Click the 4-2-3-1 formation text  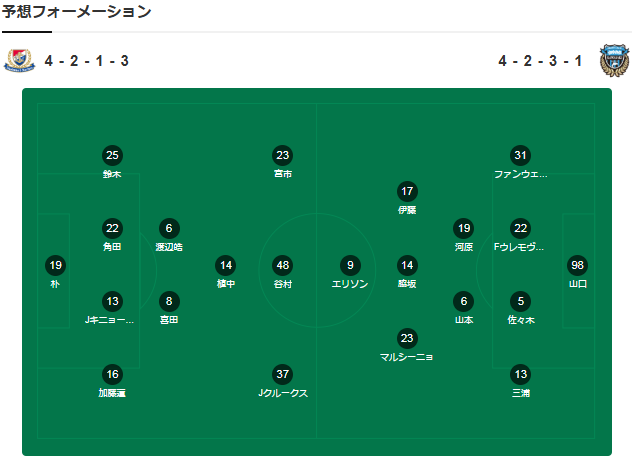(540, 61)
